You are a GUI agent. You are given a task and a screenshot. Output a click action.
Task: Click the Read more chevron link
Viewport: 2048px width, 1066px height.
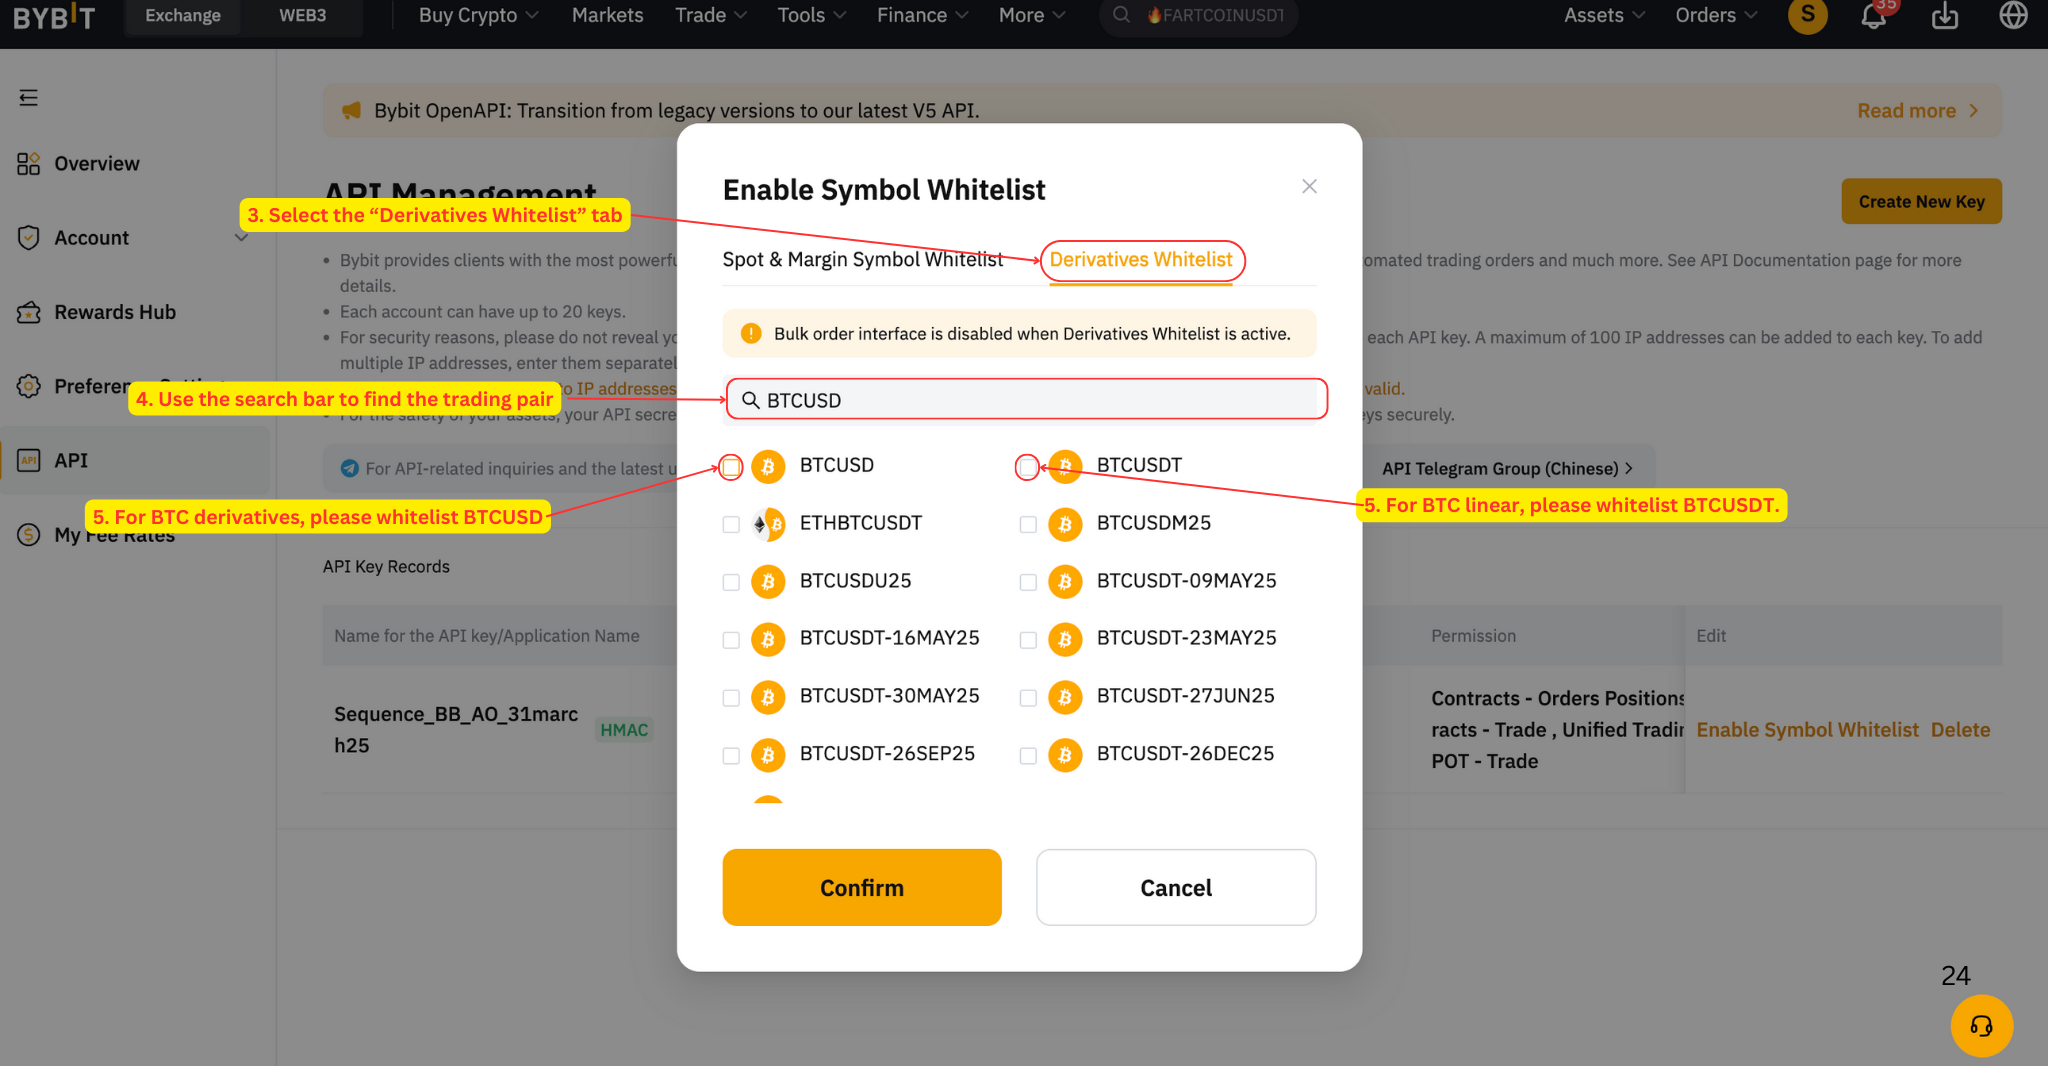tap(1918, 110)
